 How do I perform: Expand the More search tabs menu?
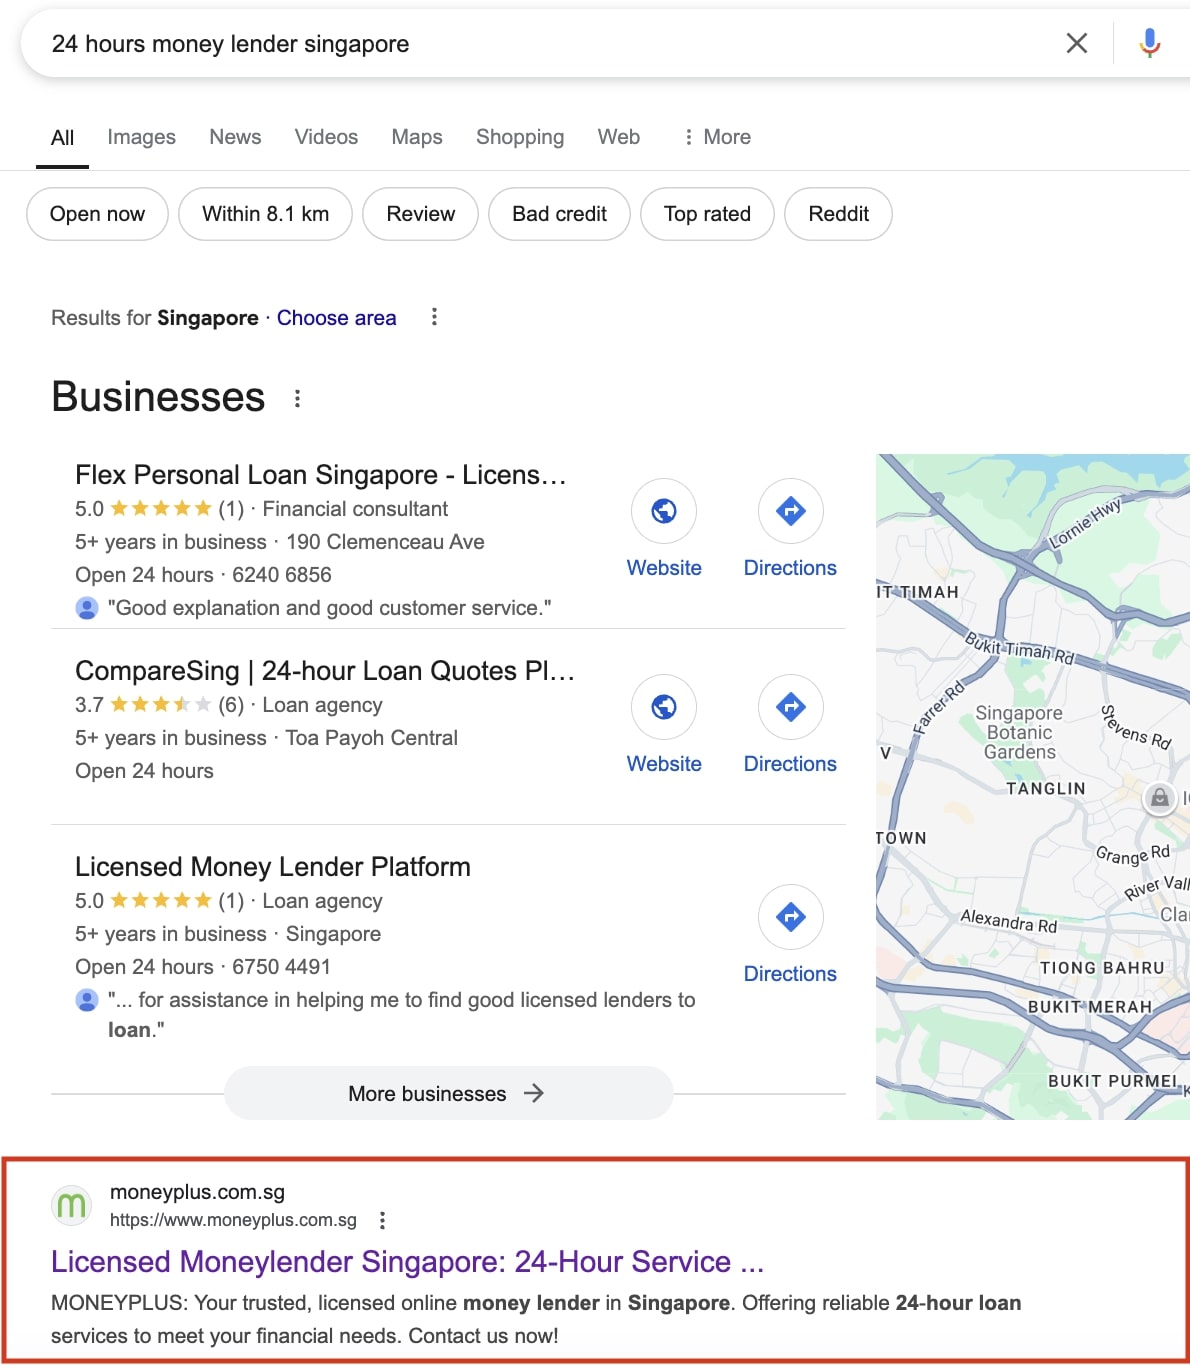coord(717,137)
